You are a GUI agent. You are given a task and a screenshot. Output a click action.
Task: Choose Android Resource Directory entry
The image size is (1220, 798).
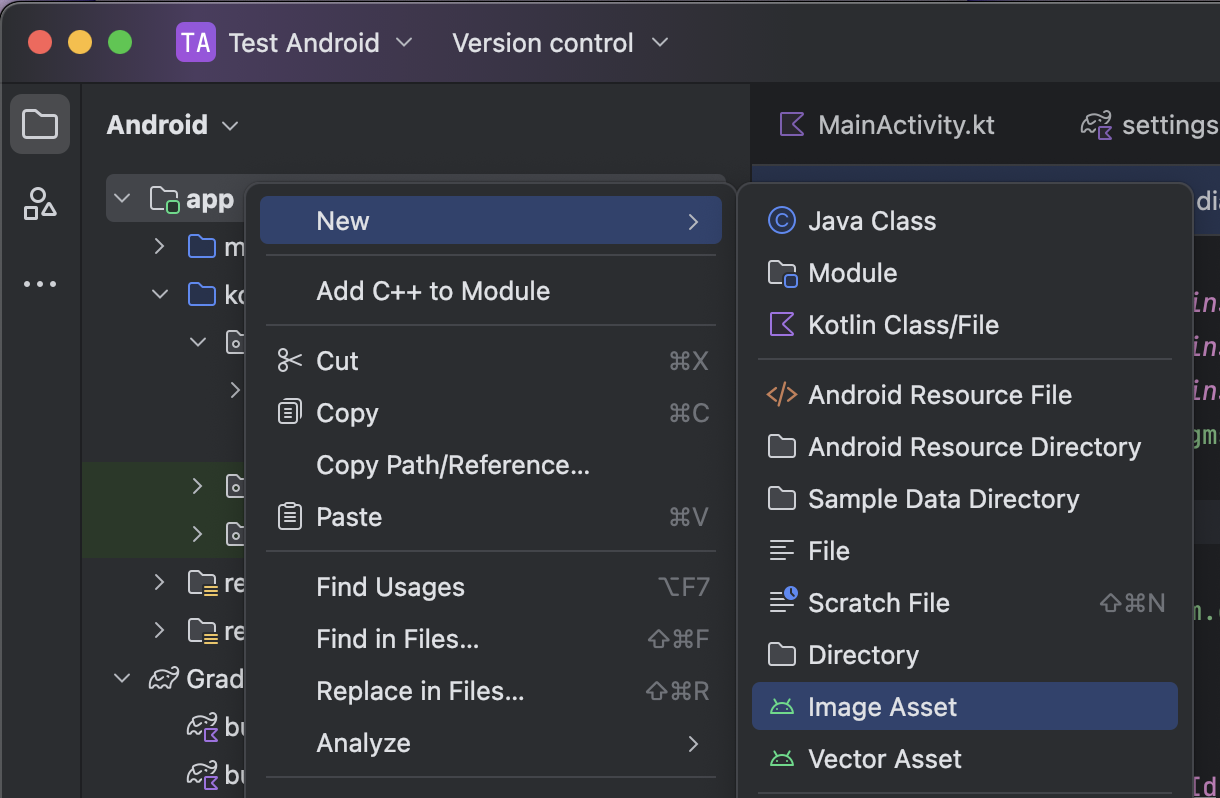[x=965, y=447]
